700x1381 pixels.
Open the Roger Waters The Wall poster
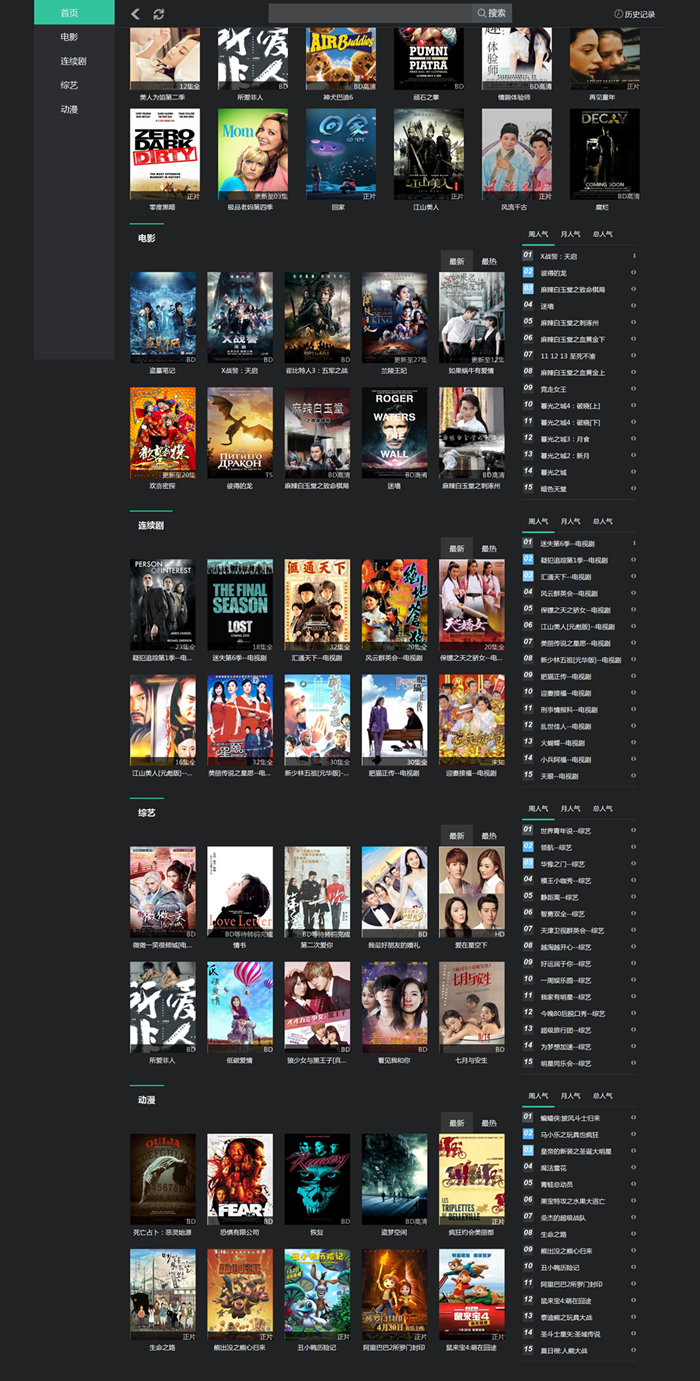(394, 433)
